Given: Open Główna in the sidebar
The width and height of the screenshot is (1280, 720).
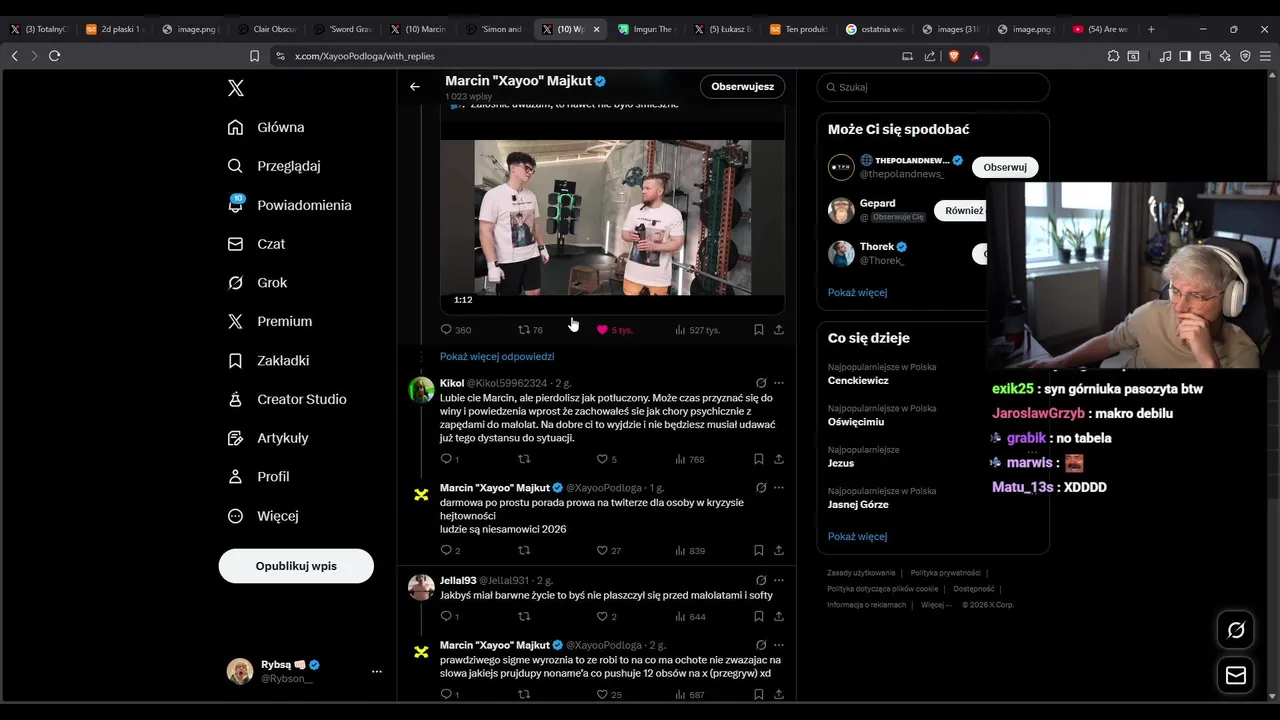Looking at the screenshot, I should [x=267, y=127].
